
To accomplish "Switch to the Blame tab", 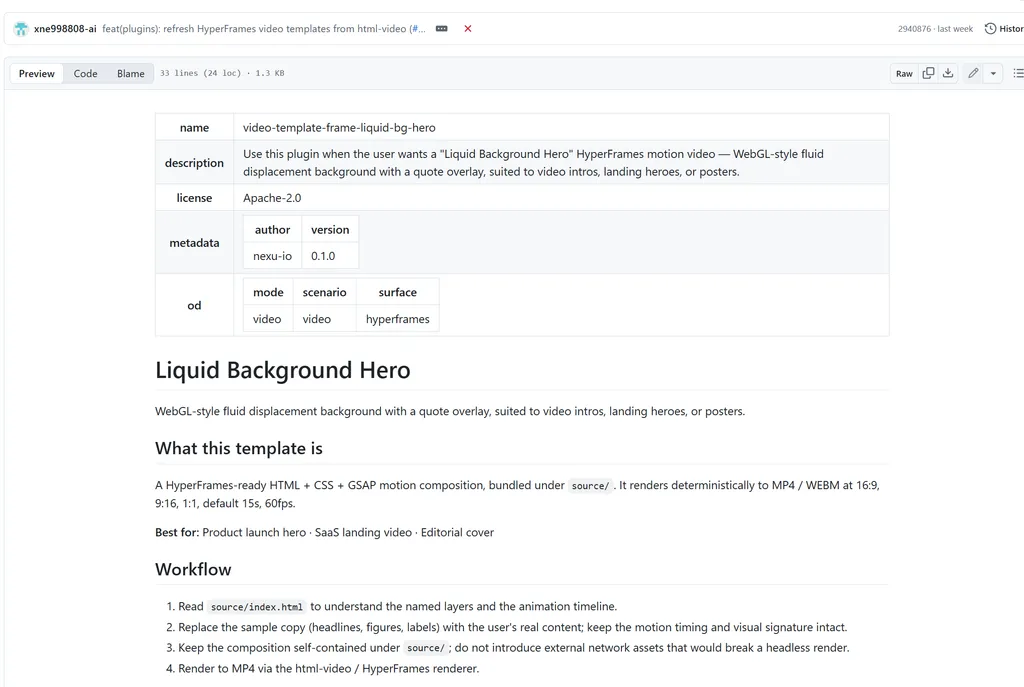I will pyautogui.click(x=131, y=74).
